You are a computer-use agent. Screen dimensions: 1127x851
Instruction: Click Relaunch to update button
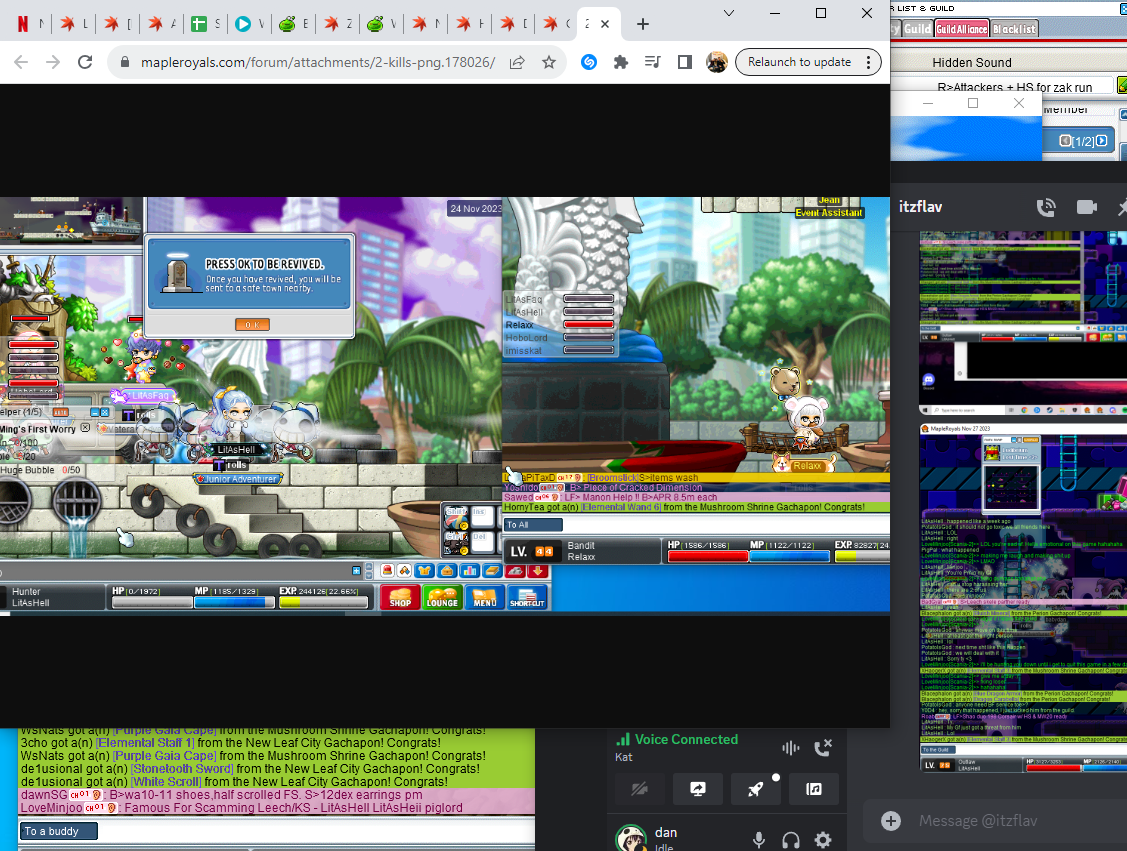click(x=799, y=62)
